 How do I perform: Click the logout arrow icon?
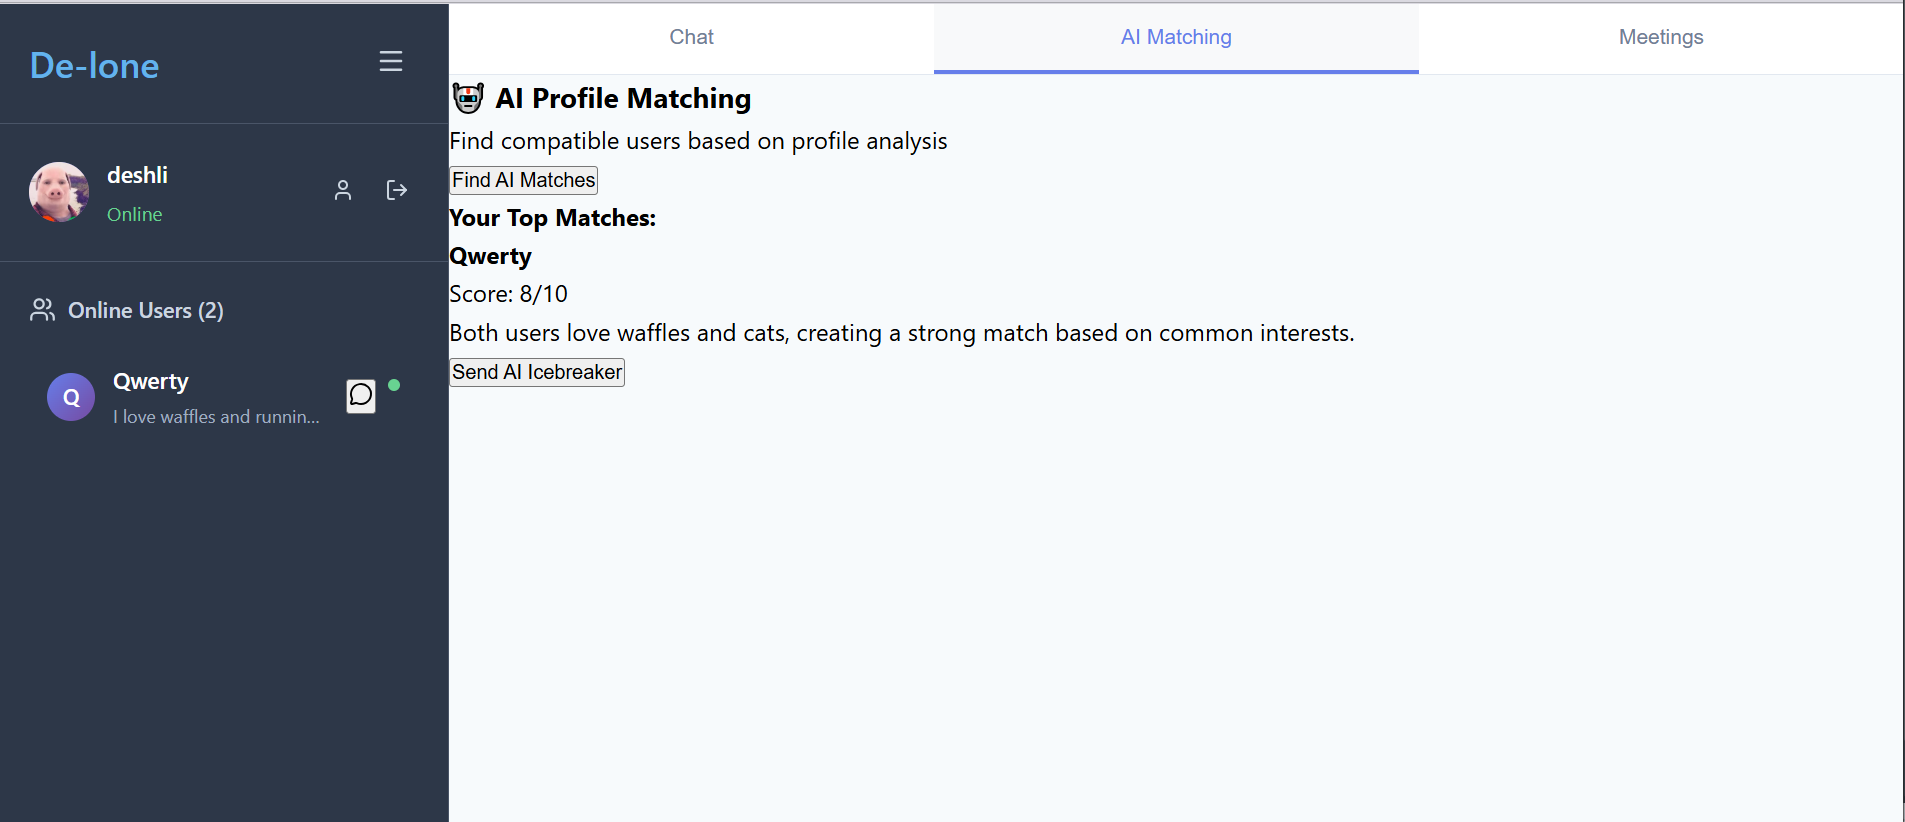point(397,190)
